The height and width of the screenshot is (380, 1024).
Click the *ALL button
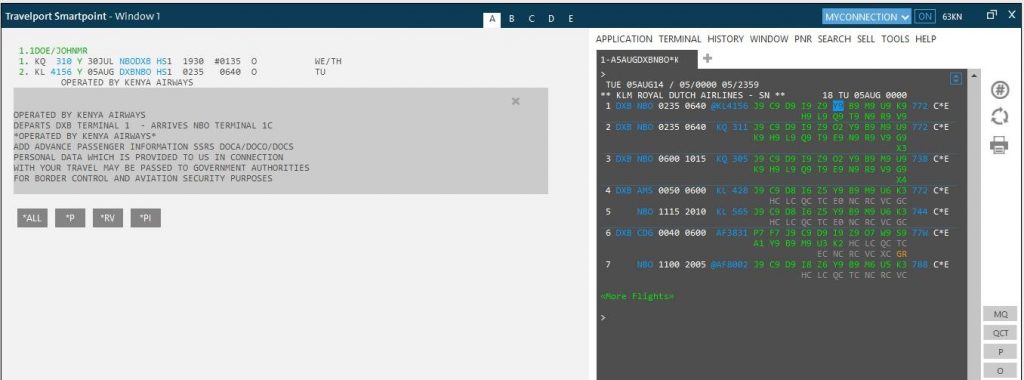[33, 219]
